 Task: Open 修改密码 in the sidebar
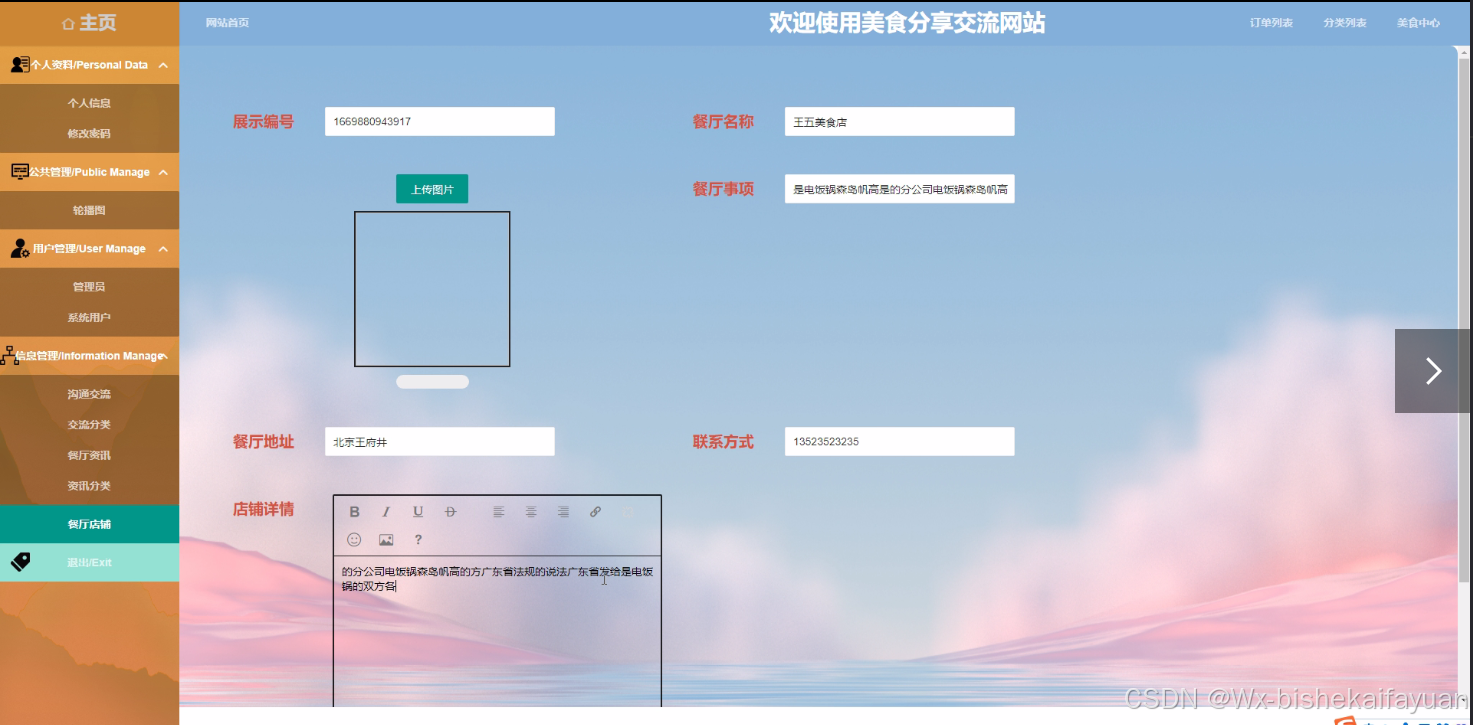pos(89,134)
